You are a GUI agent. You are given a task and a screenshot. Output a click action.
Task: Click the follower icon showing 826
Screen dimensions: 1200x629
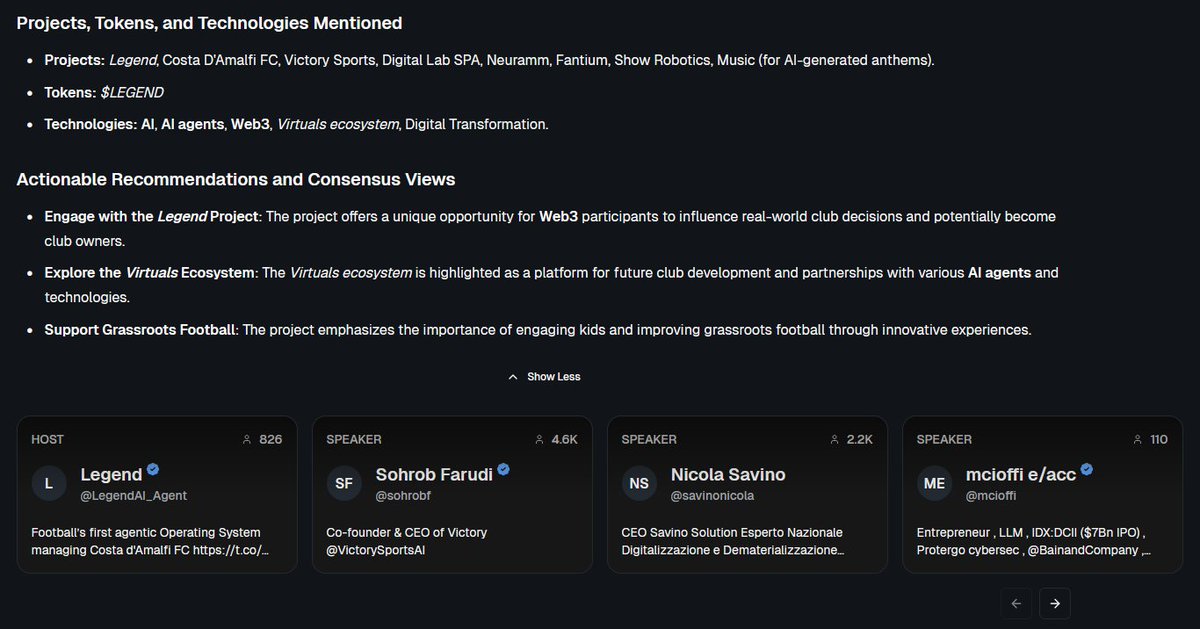point(247,440)
